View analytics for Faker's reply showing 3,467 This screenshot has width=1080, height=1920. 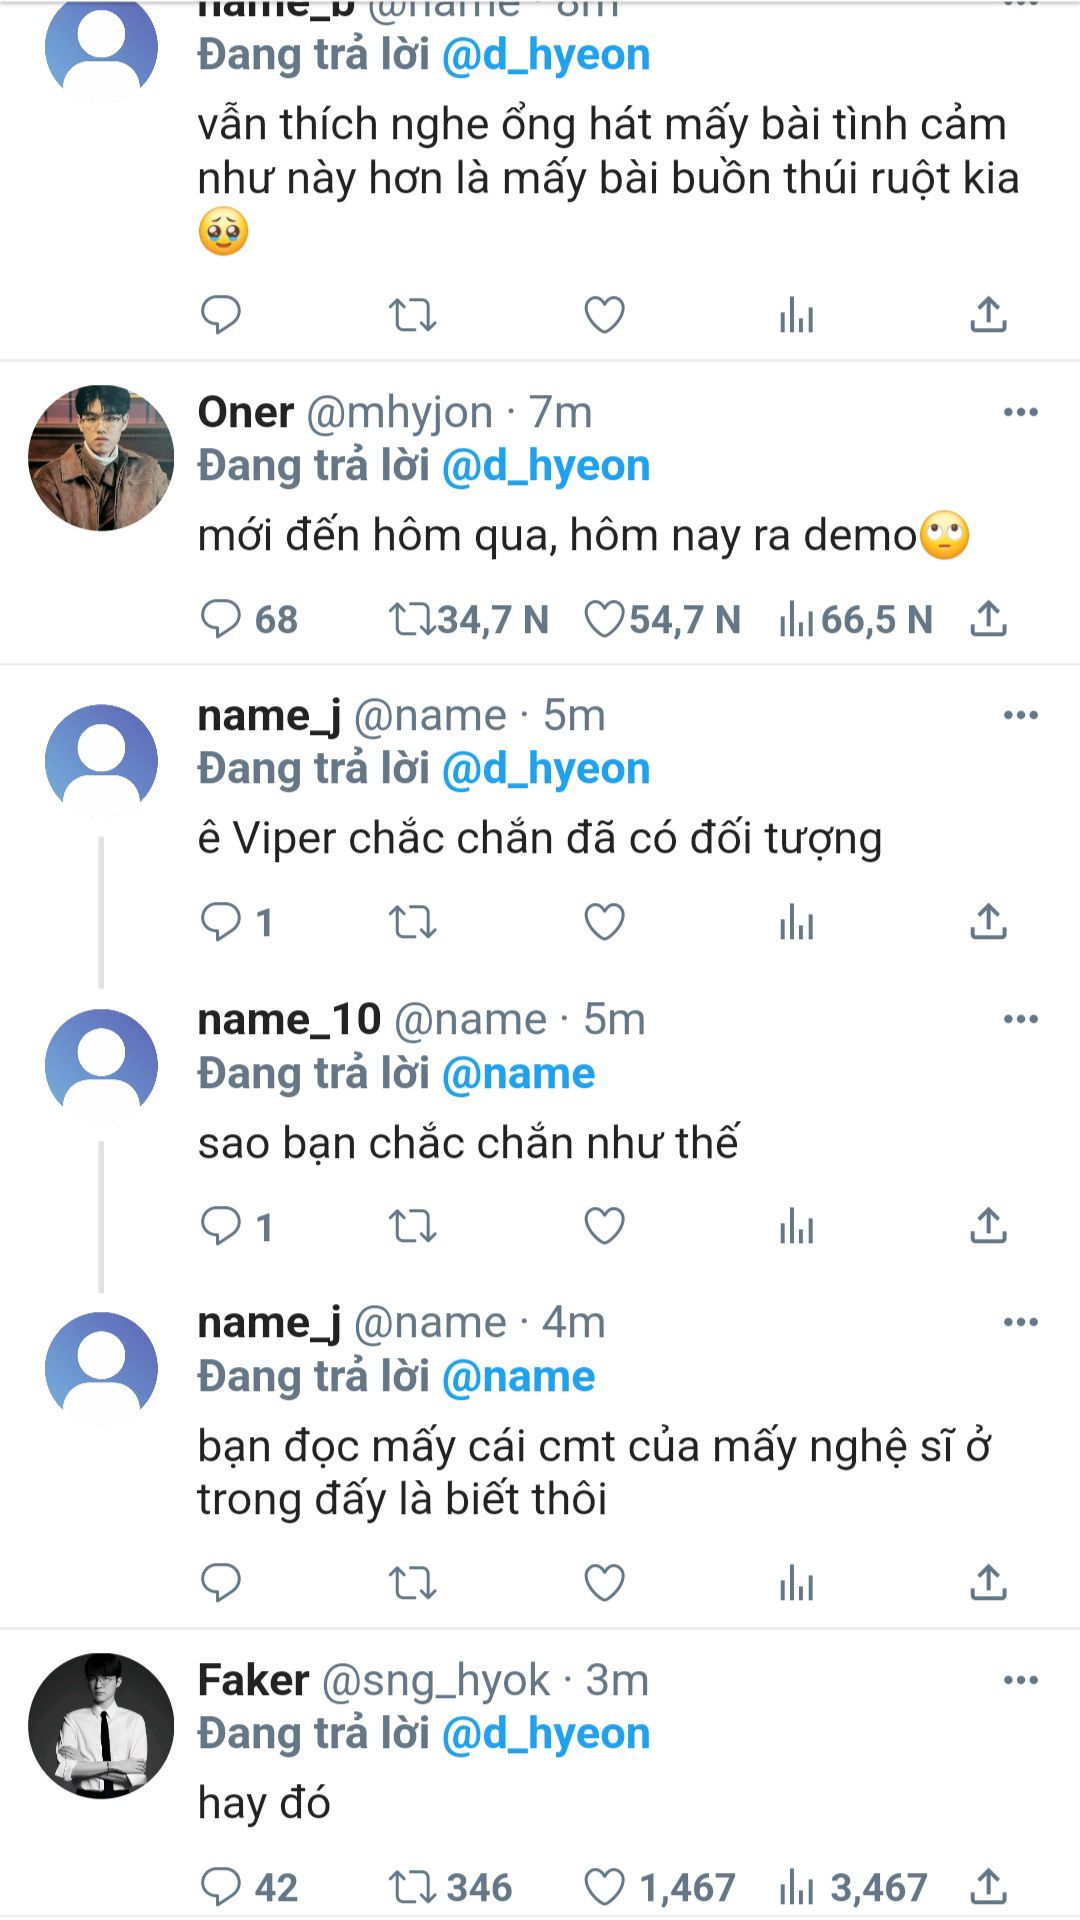point(797,1887)
